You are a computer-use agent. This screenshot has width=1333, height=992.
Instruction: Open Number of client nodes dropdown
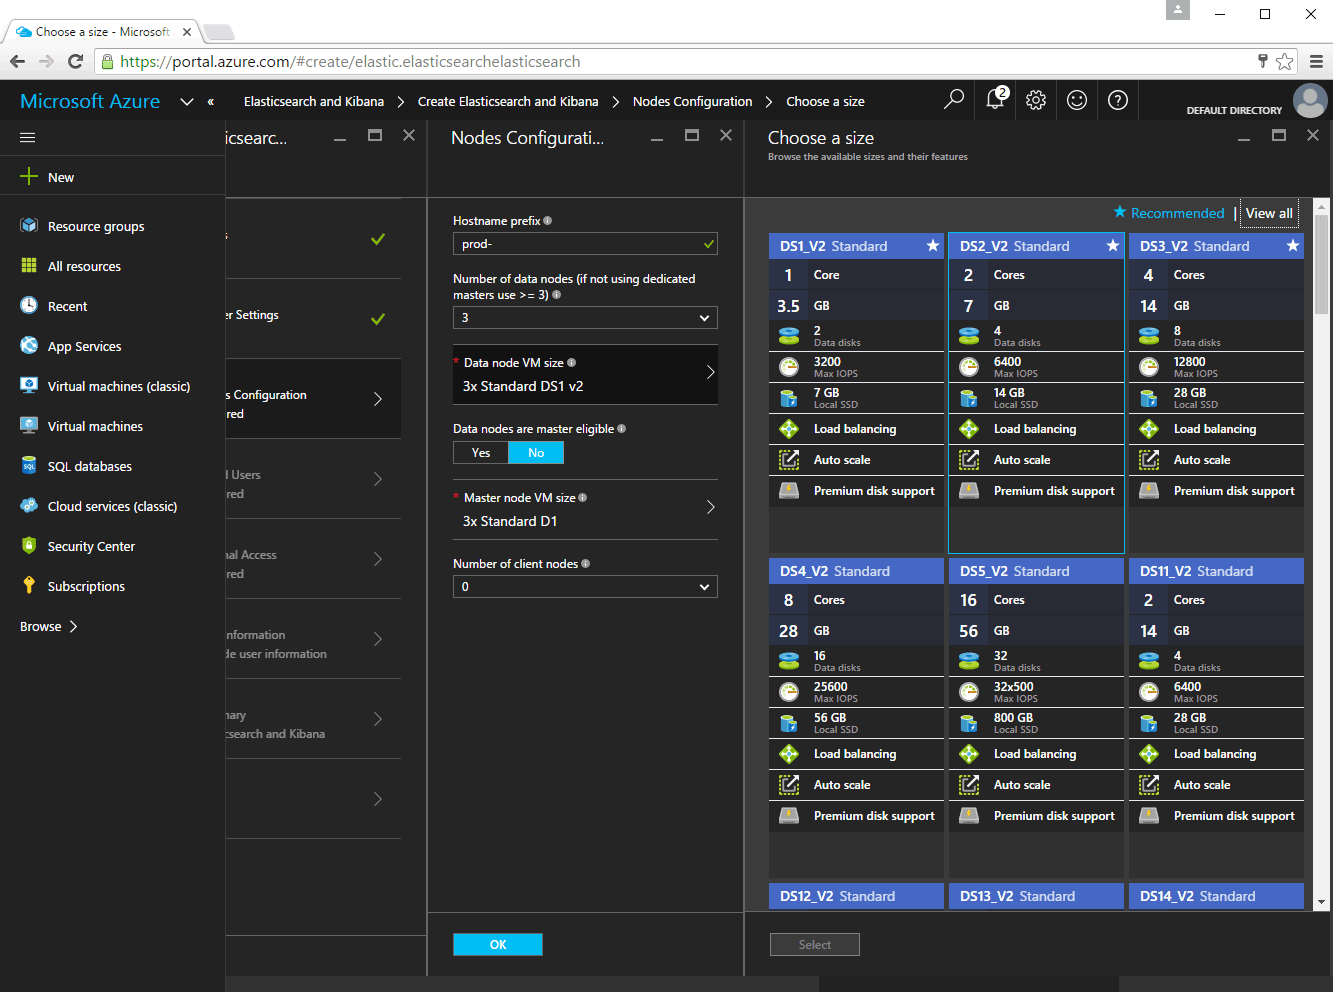click(585, 586)
